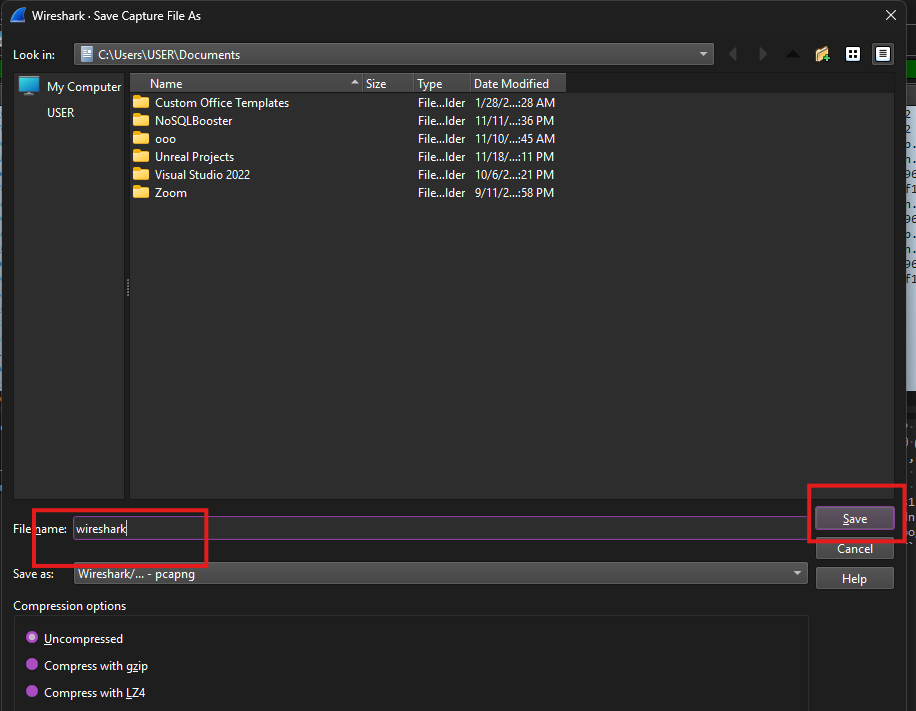This screenshot has width=916, height=711.
Task: Click date '9/11/2...:58 PM' cell
Action: coord(515,192)
